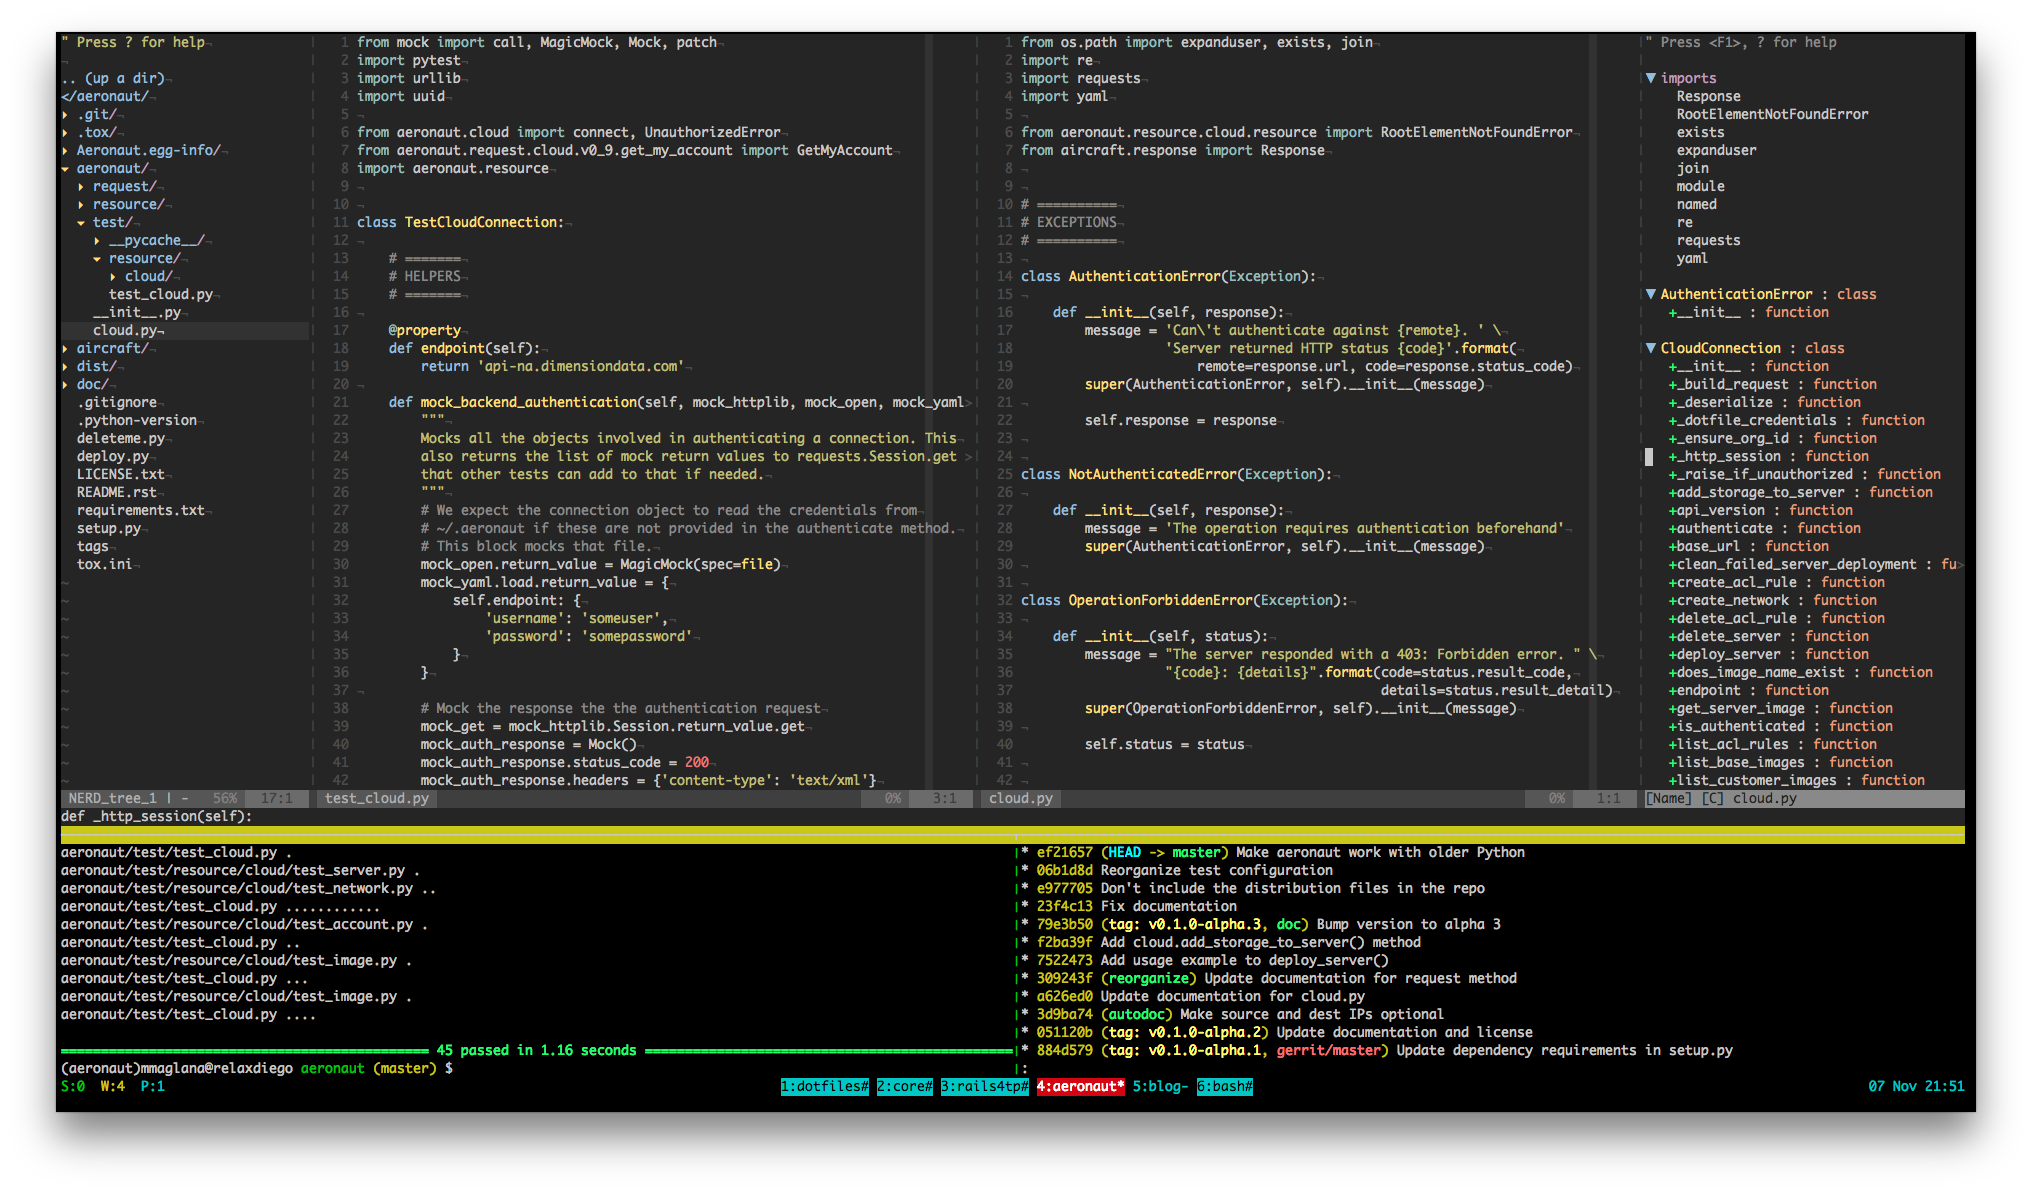Click commit ef21657 in git log
The width and height of the screenshot is (2032, 1192).
click(1064, 852)
